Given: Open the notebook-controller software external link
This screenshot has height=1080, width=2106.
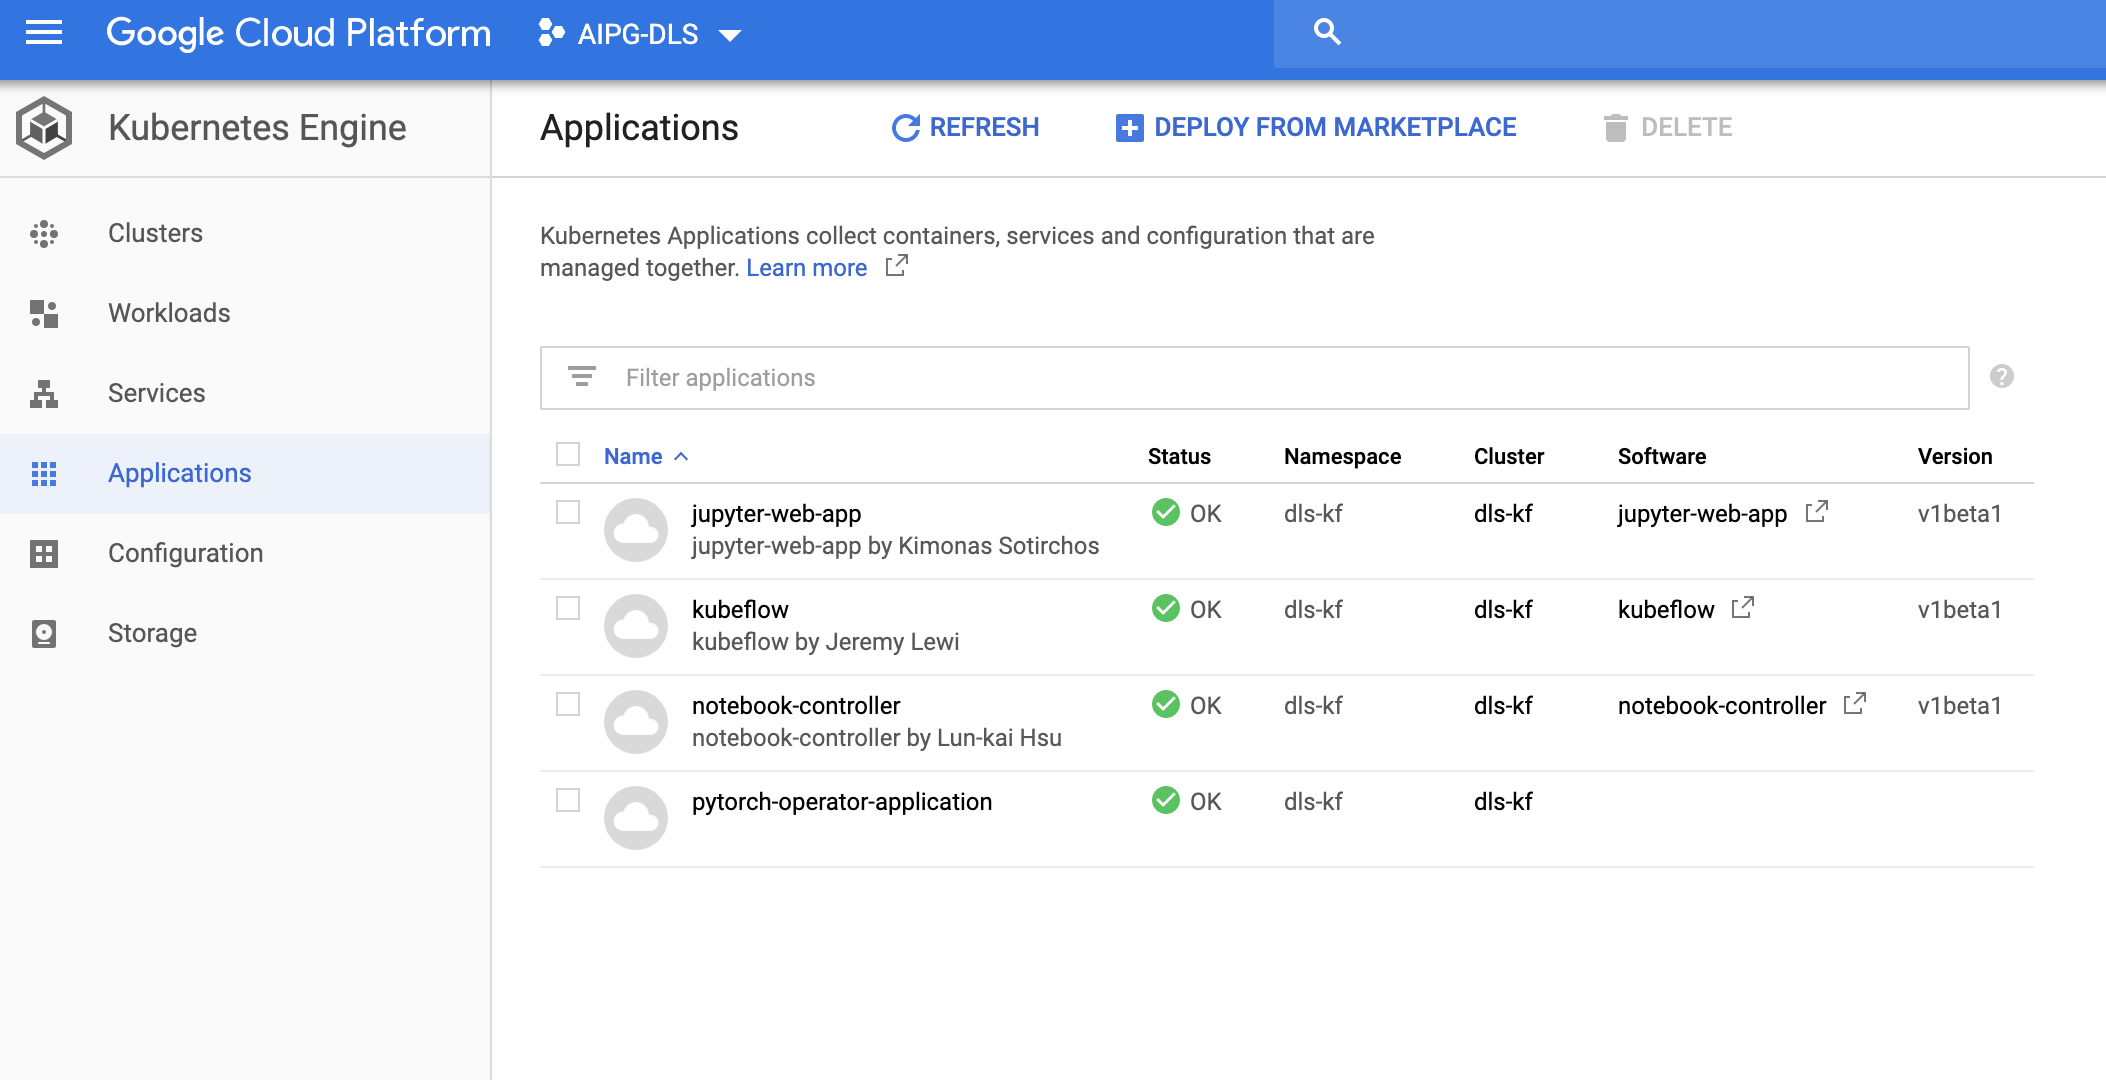Looking at the screenshot, I should coord(1856,704).
